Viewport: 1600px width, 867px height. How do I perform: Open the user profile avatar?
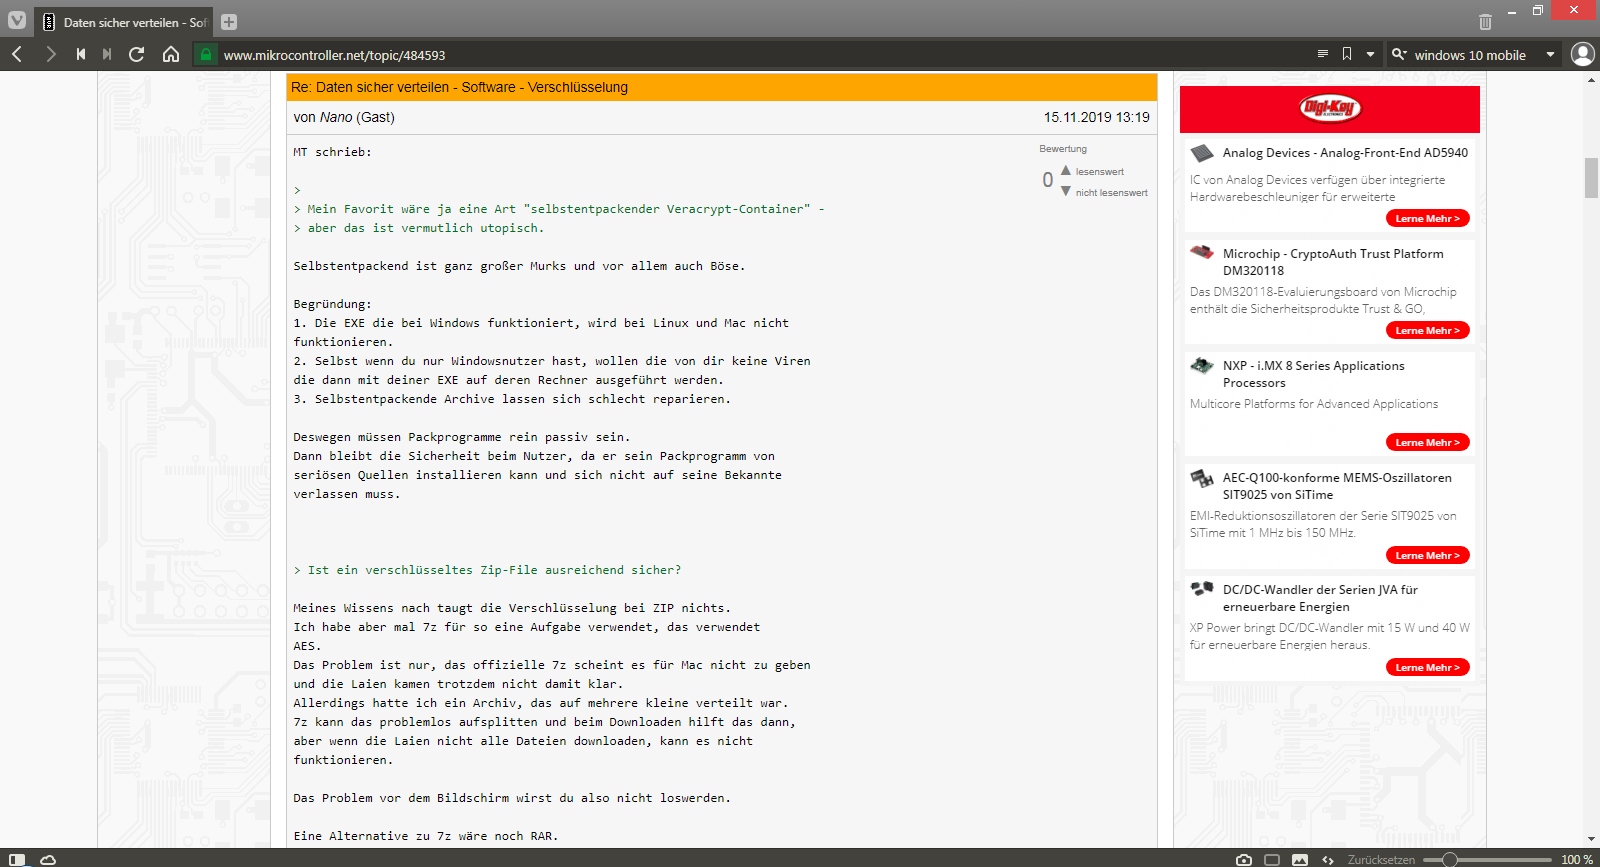(1582, 54)
